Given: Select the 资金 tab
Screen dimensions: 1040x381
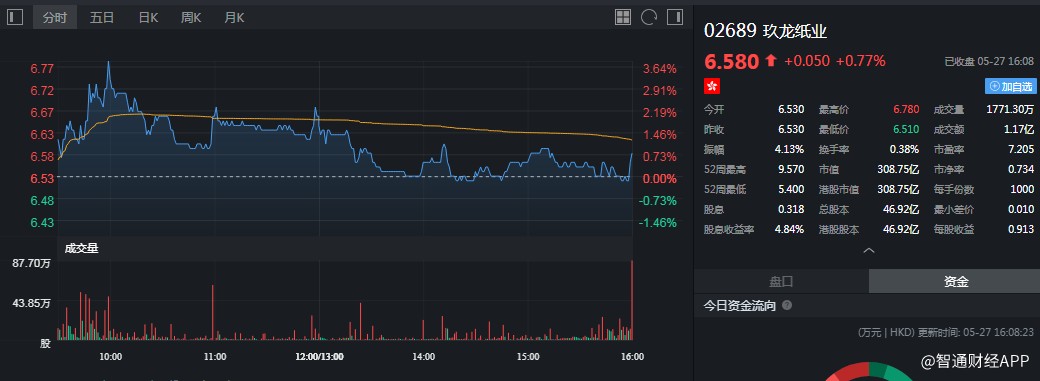Looking at the screenshot, I should pos(956,281).
